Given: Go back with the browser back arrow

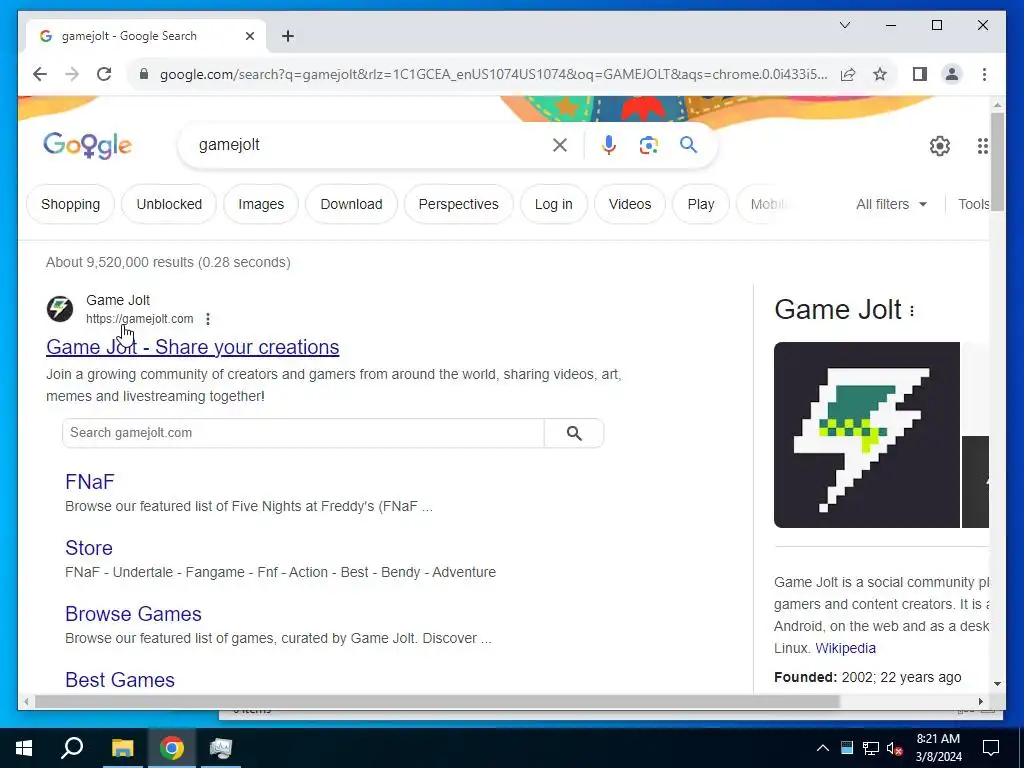Looking at the screenshot, I should [40, 74].
